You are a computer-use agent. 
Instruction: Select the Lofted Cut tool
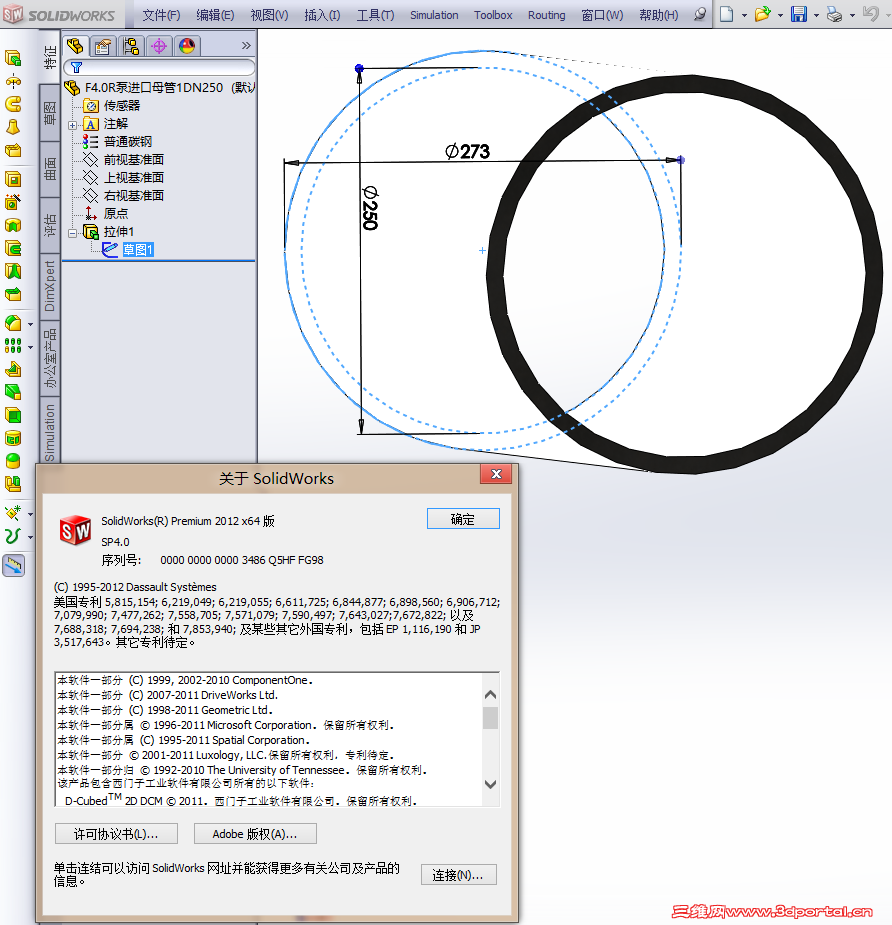click(13, 271)
